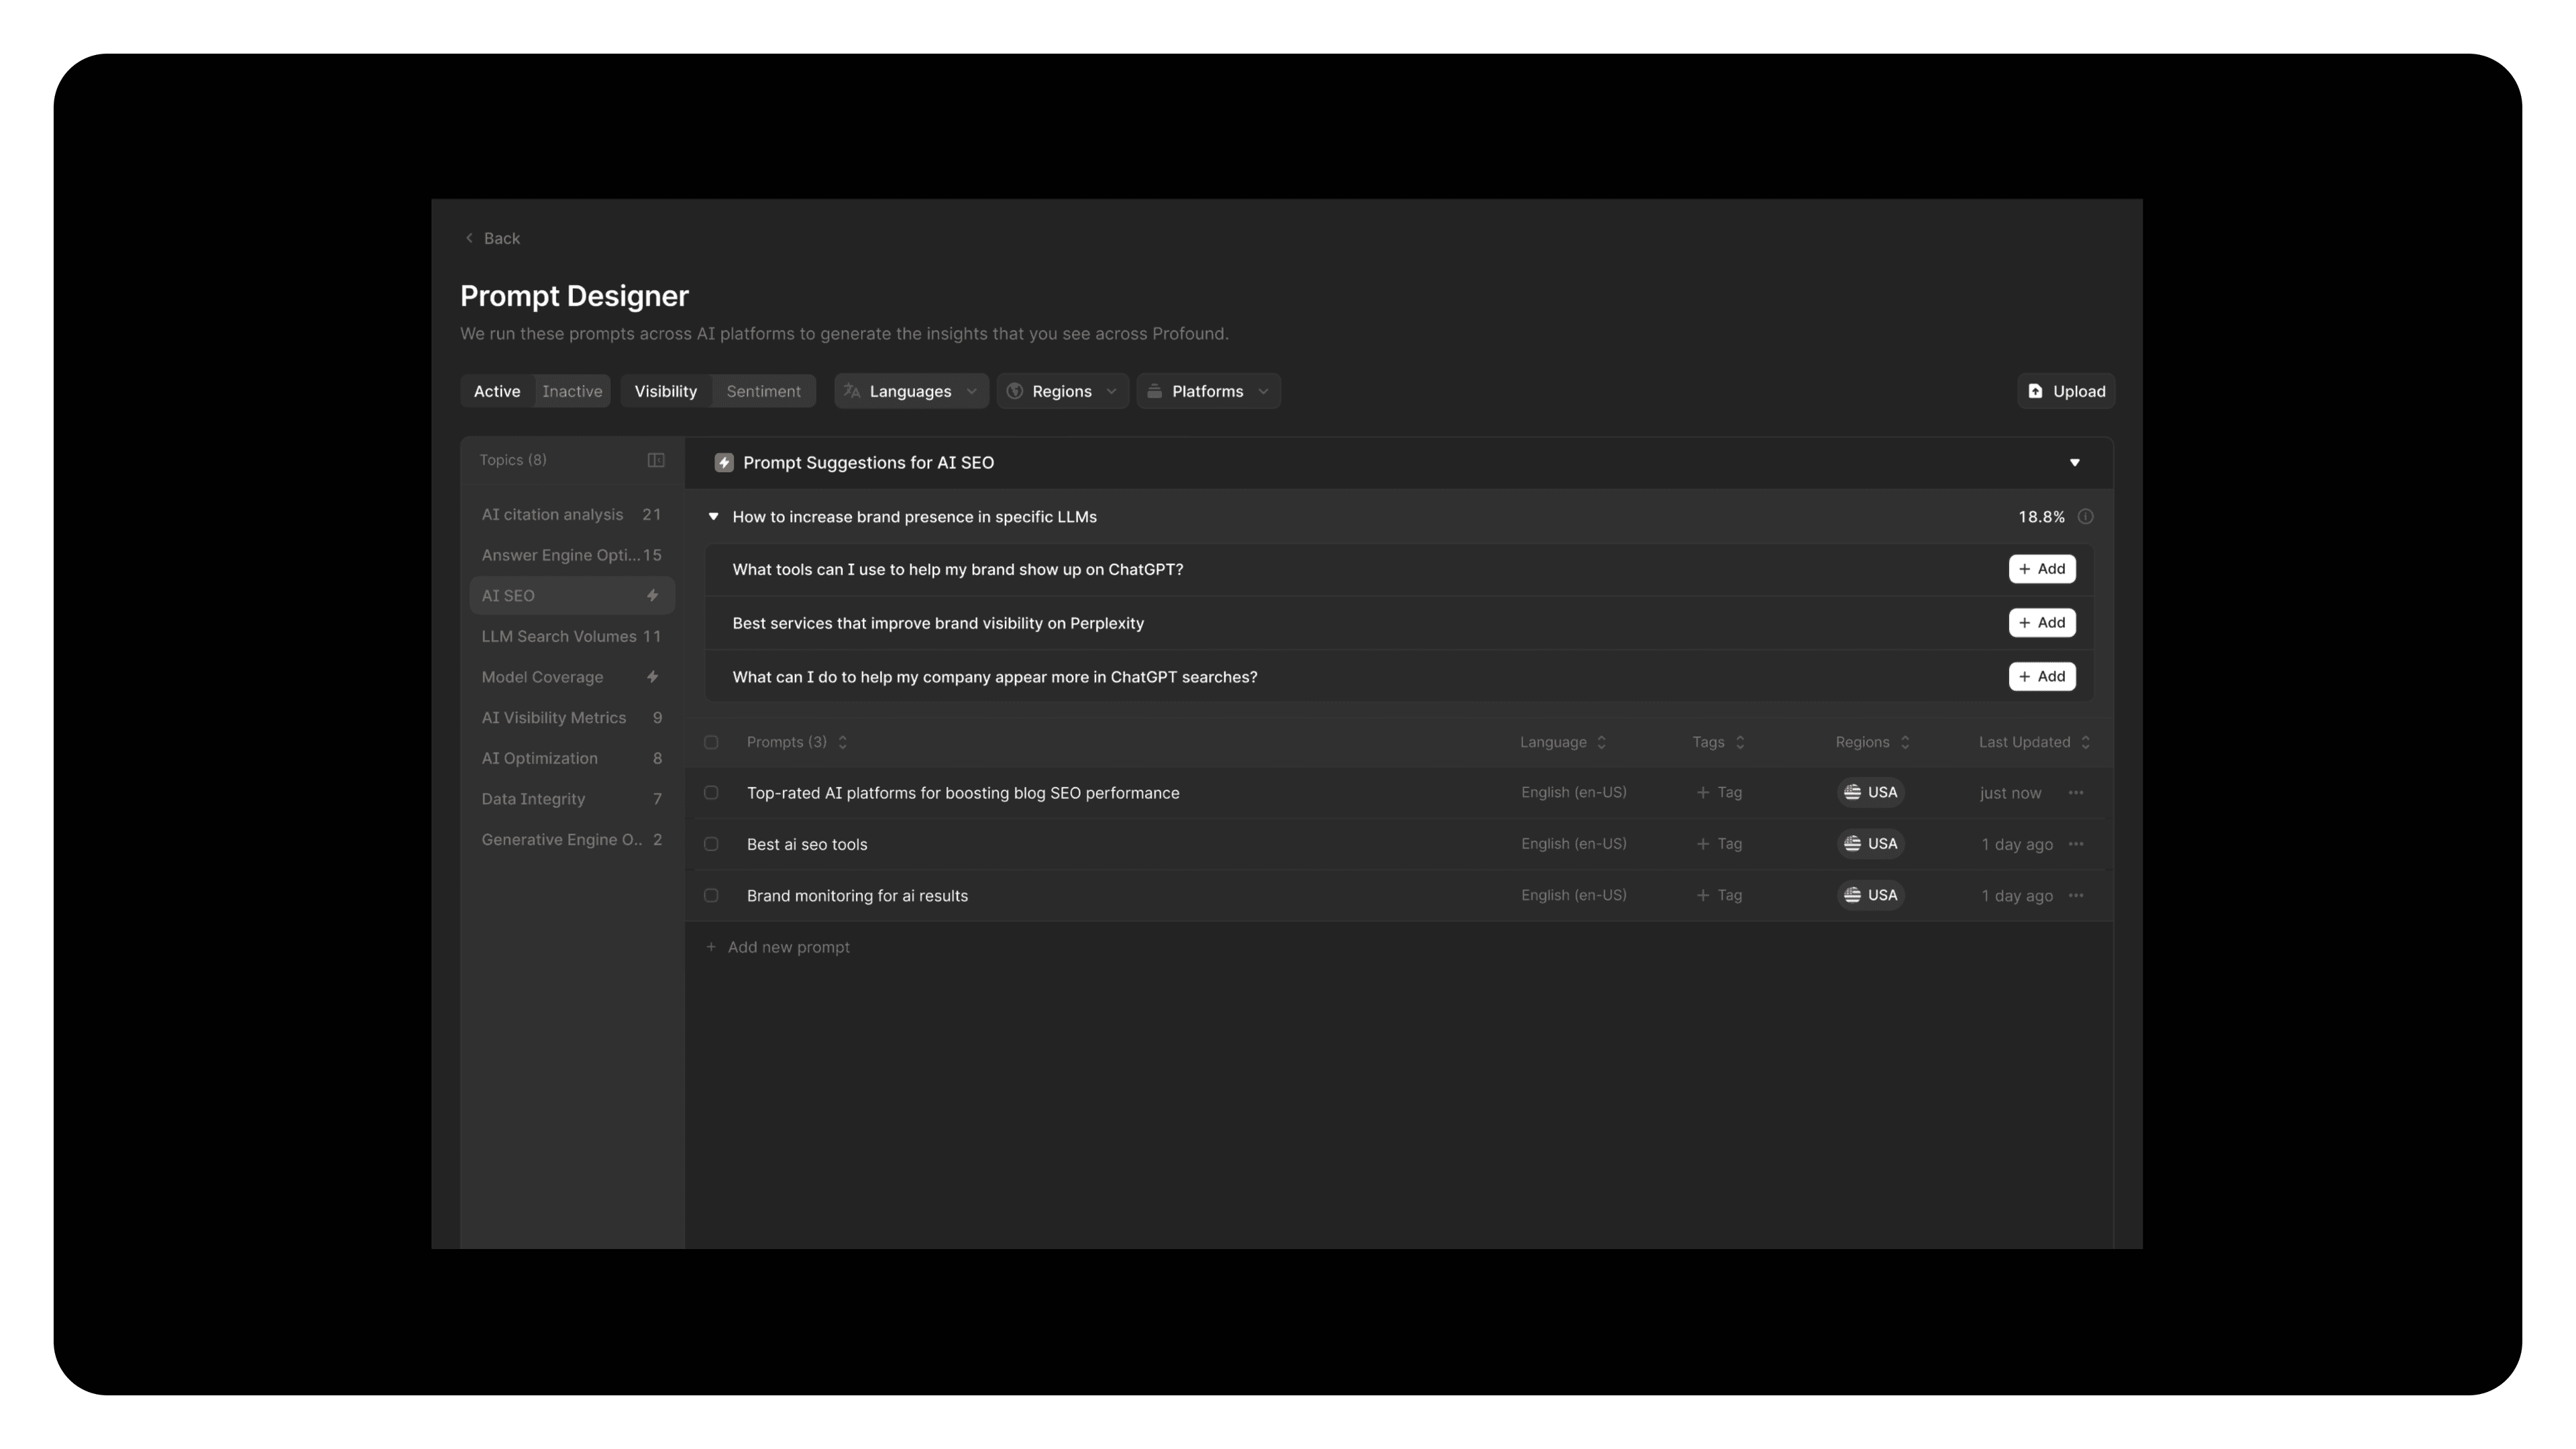Collapse the brand presence in LLMs group
This screenshot has height=1449, width=2576.
[x=713, y=517]
